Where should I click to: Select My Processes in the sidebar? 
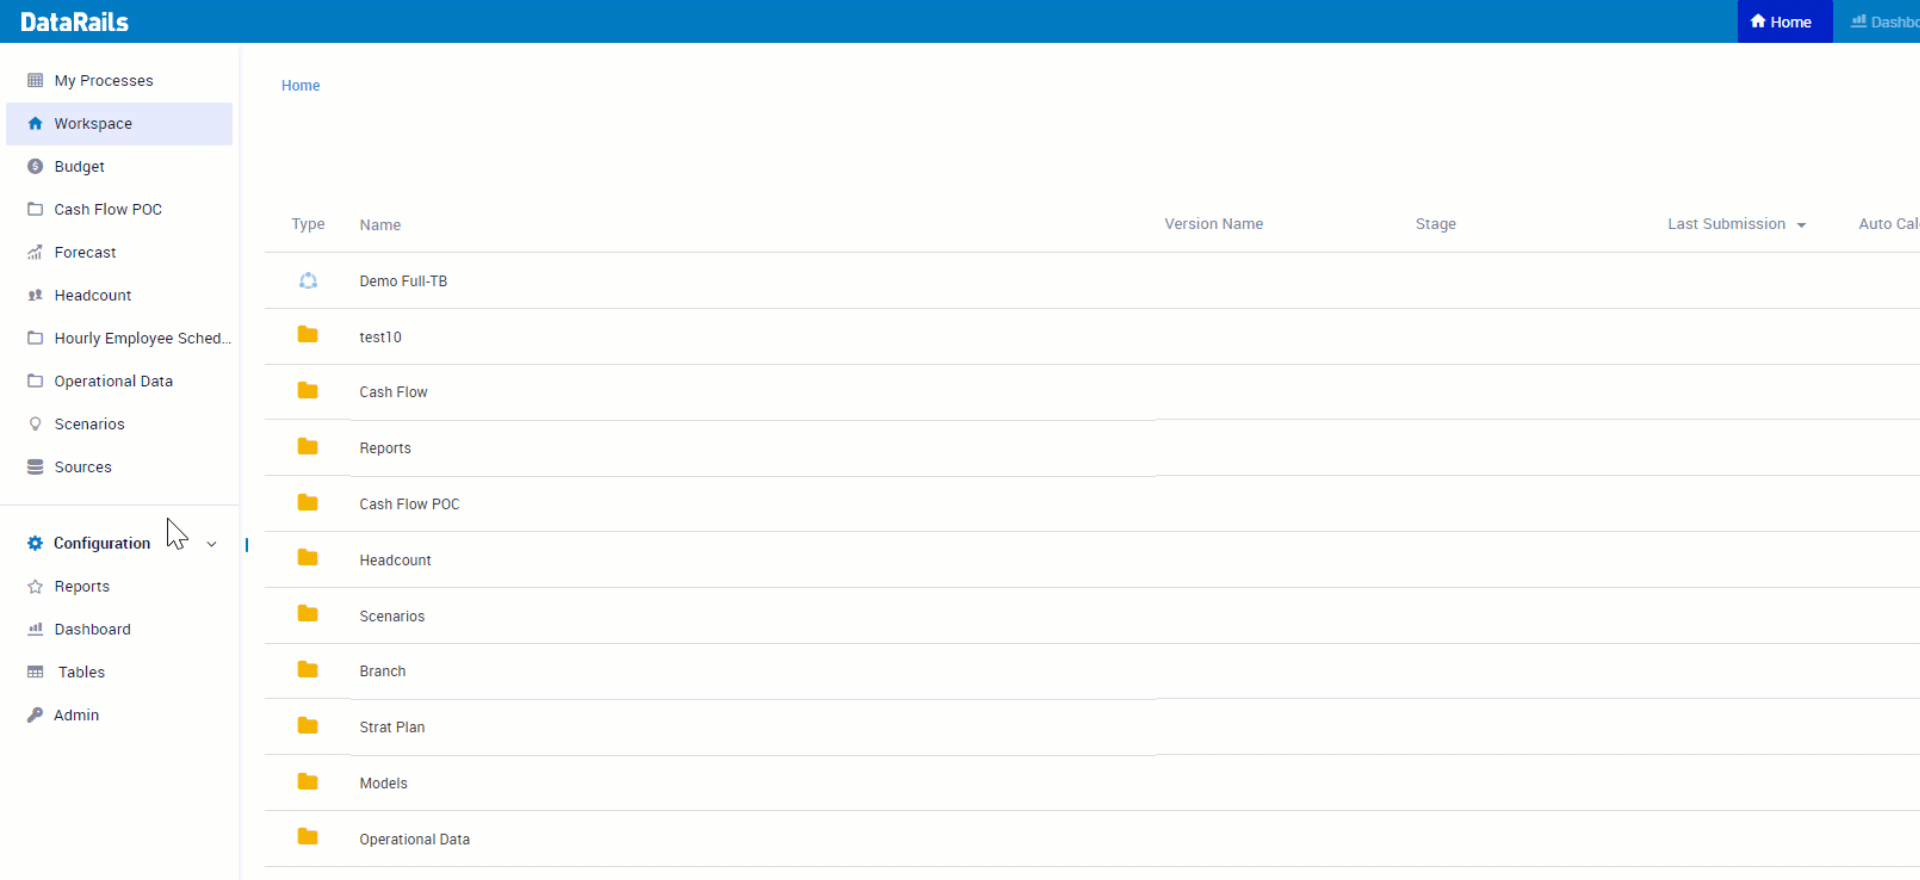(119, 80)
